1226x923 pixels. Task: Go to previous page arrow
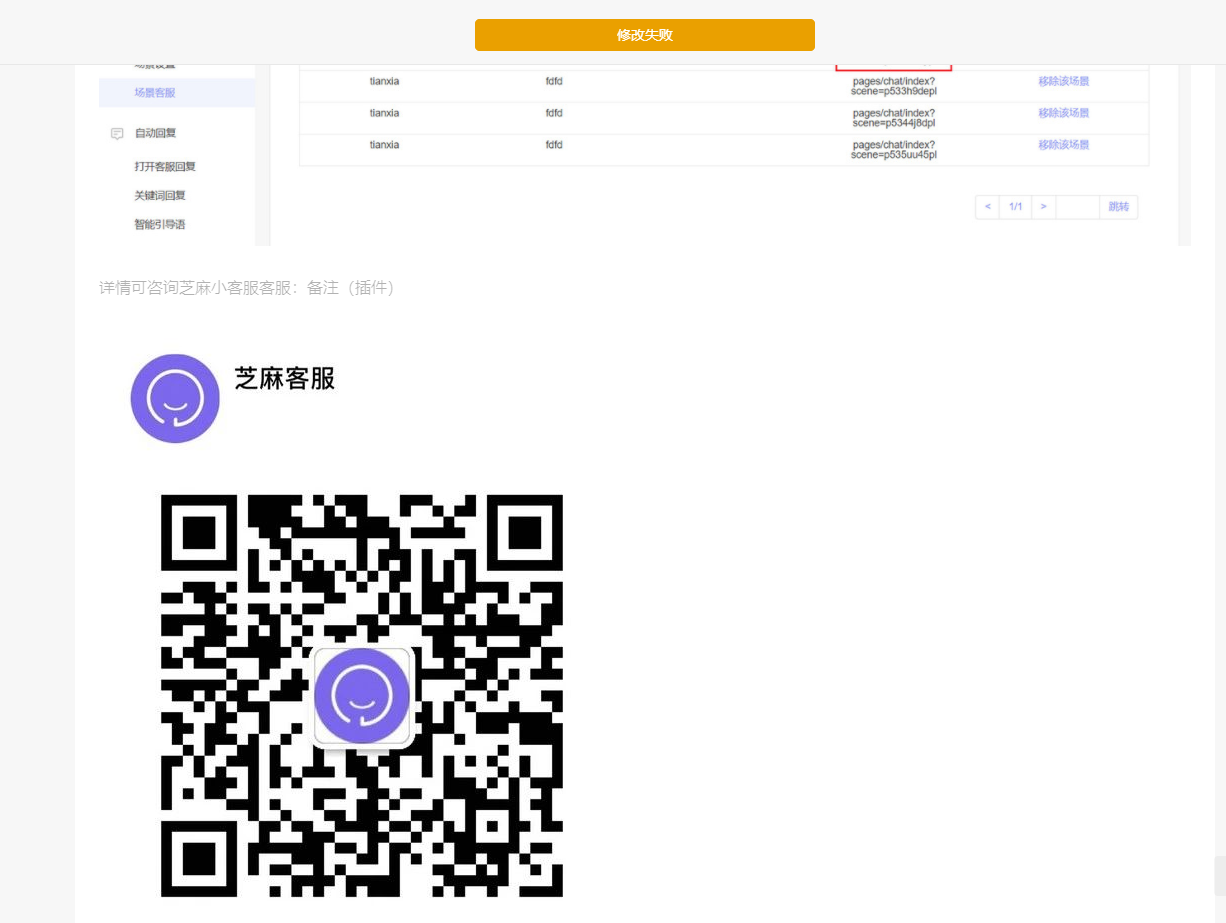point(987,207)
